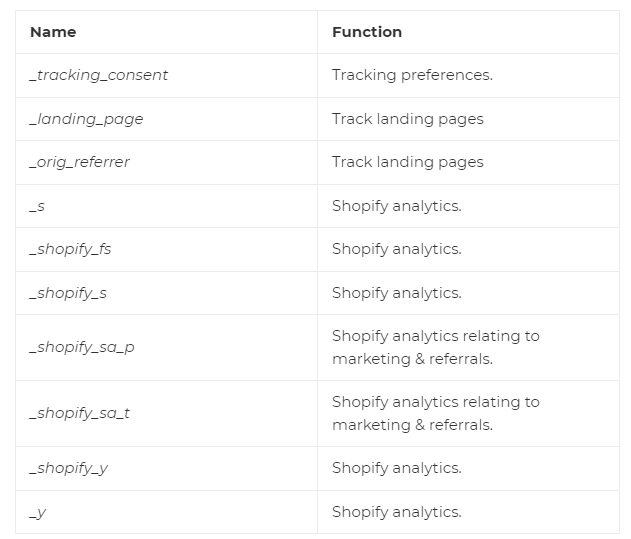Click the _shopify_fs cookie name
The width and height of the screenshot is (631, 539).
pos(71,249)
